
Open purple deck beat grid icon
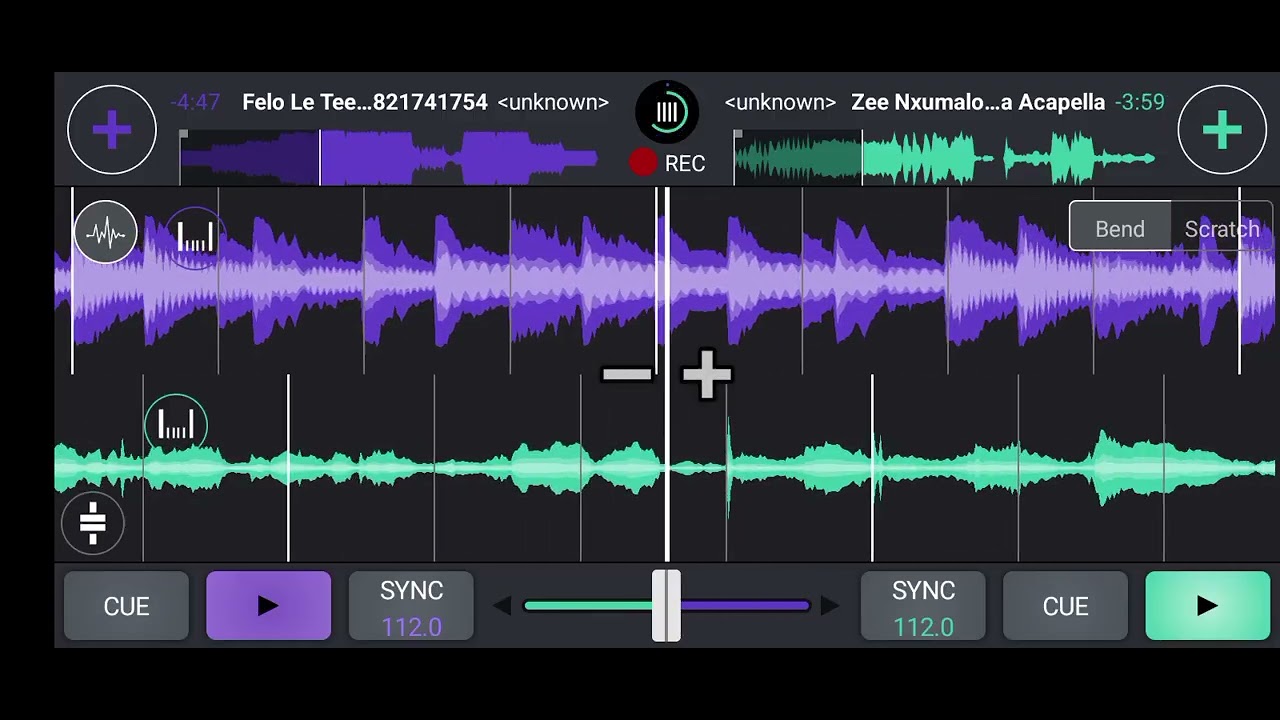pos(195,238)
